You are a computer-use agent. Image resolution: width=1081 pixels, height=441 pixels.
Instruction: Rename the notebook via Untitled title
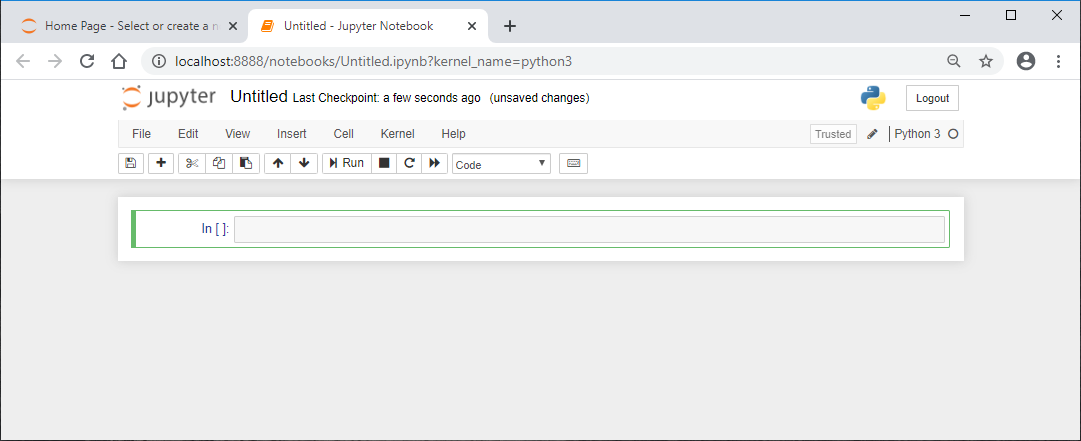click(259, 96)
